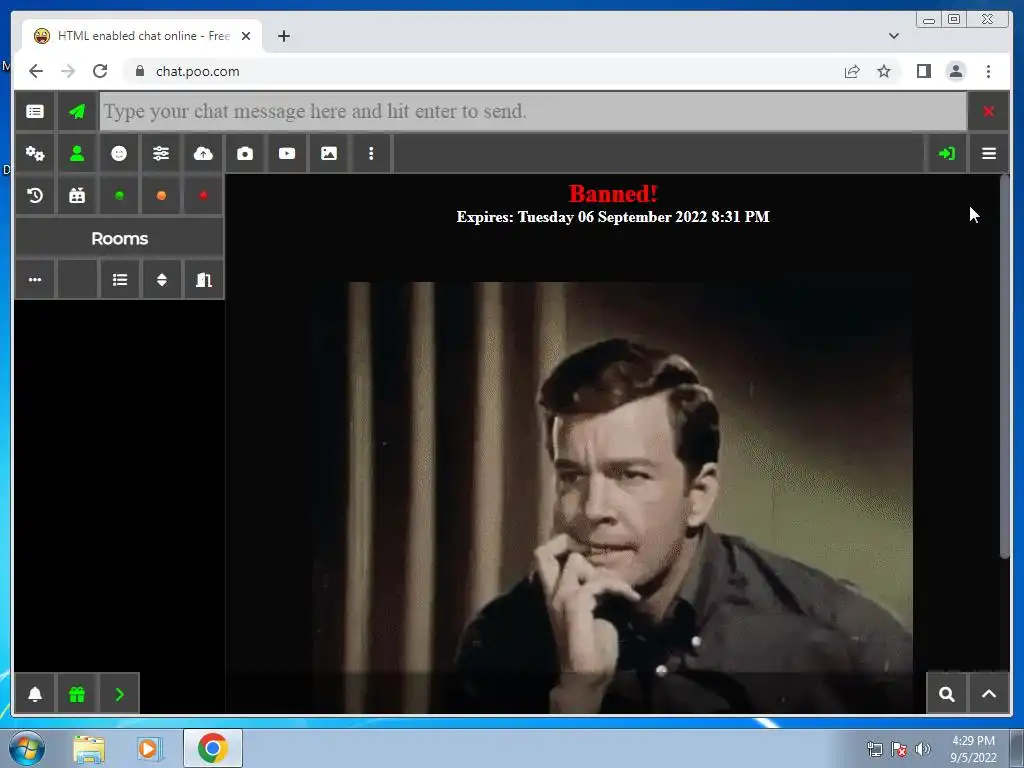Image resolution: width=1024 pixels, height=768 pixels.
Task: Click the camera snapshot icon
Action: [245, 153]
